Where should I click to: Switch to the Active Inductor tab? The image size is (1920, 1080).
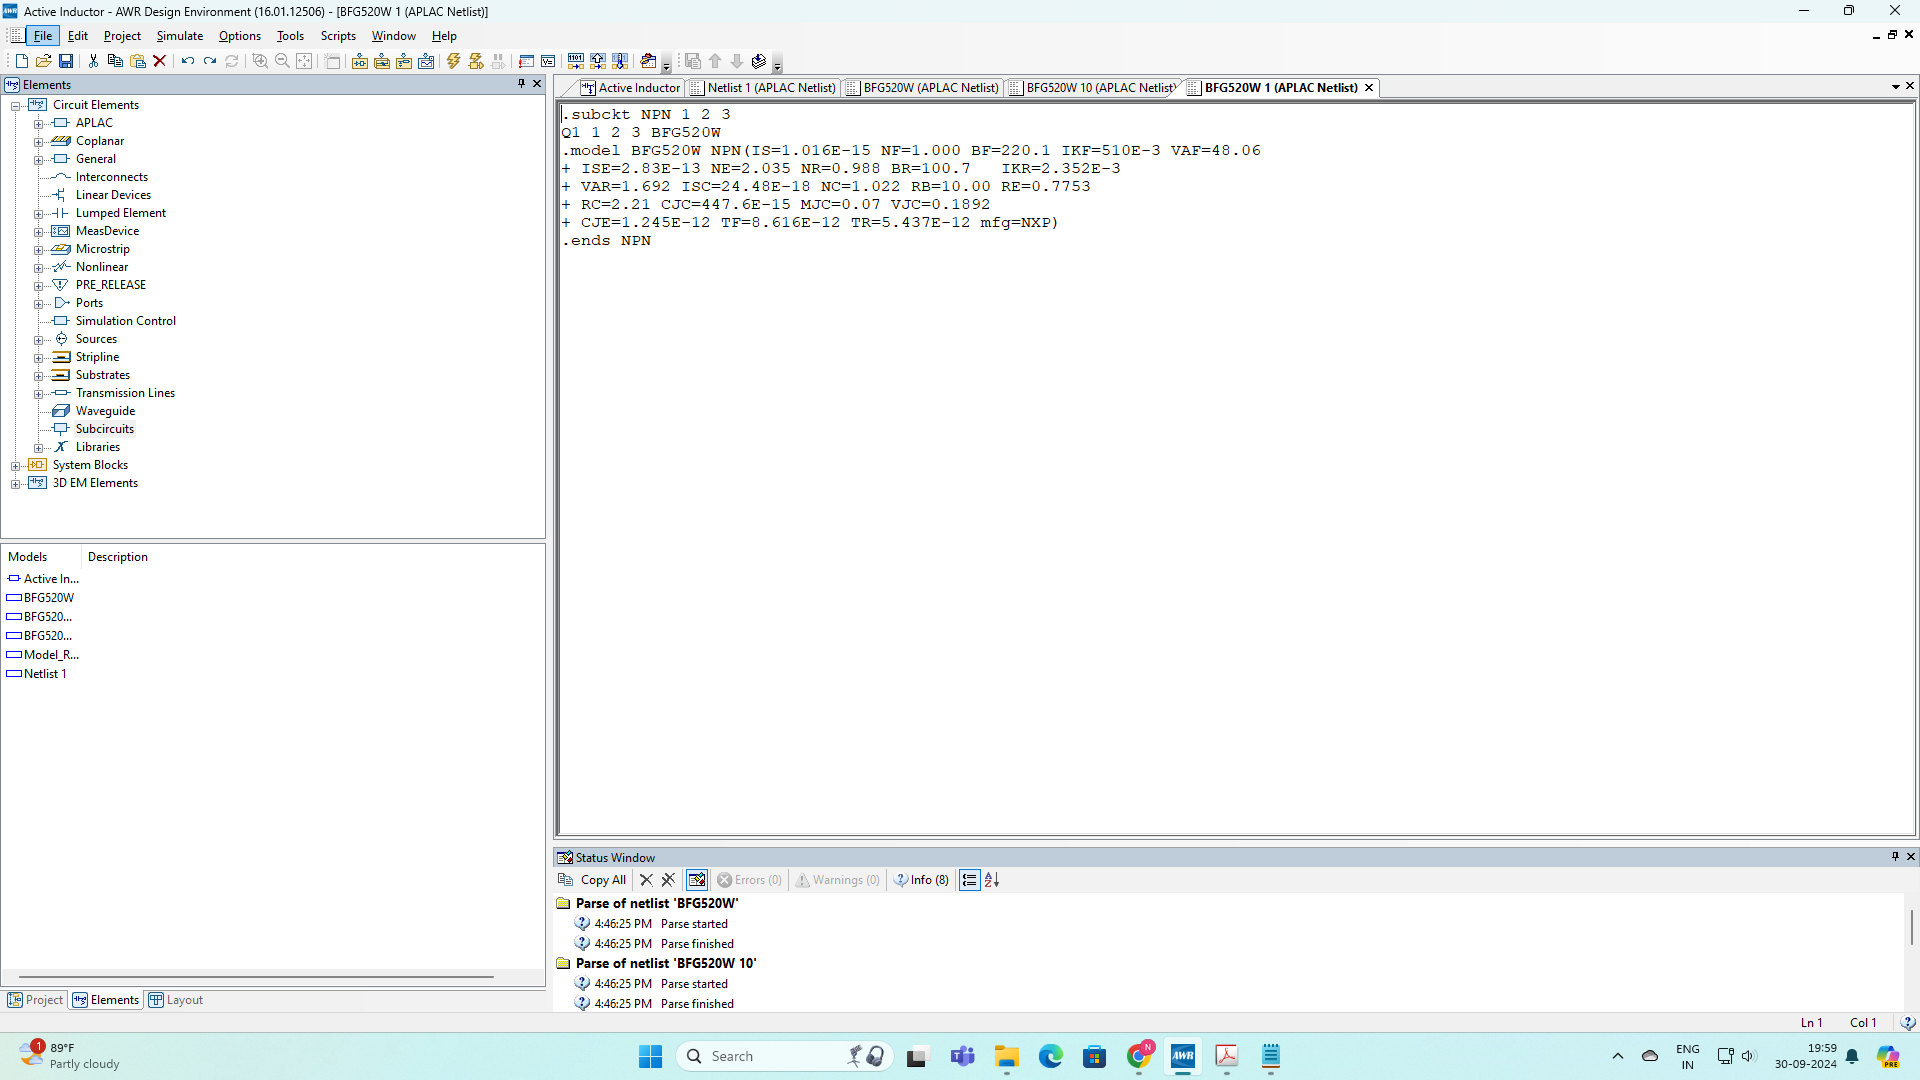630,88
